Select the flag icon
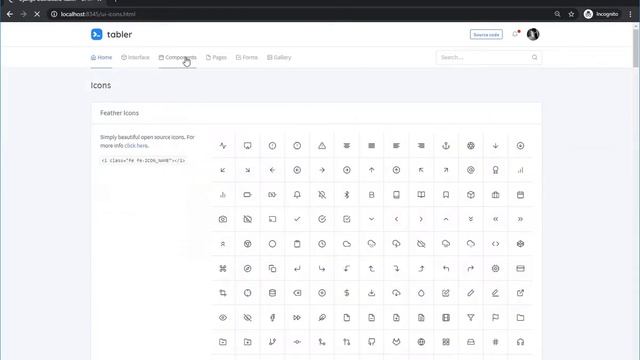The width and height of the screenshot is (640, 360). point(496,318)
